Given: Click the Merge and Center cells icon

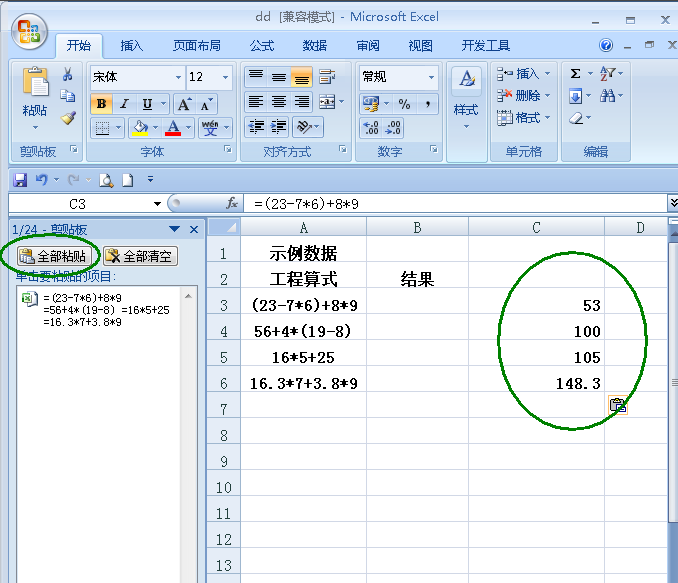Looking at the screenshot, I should [x=327, y=102].
